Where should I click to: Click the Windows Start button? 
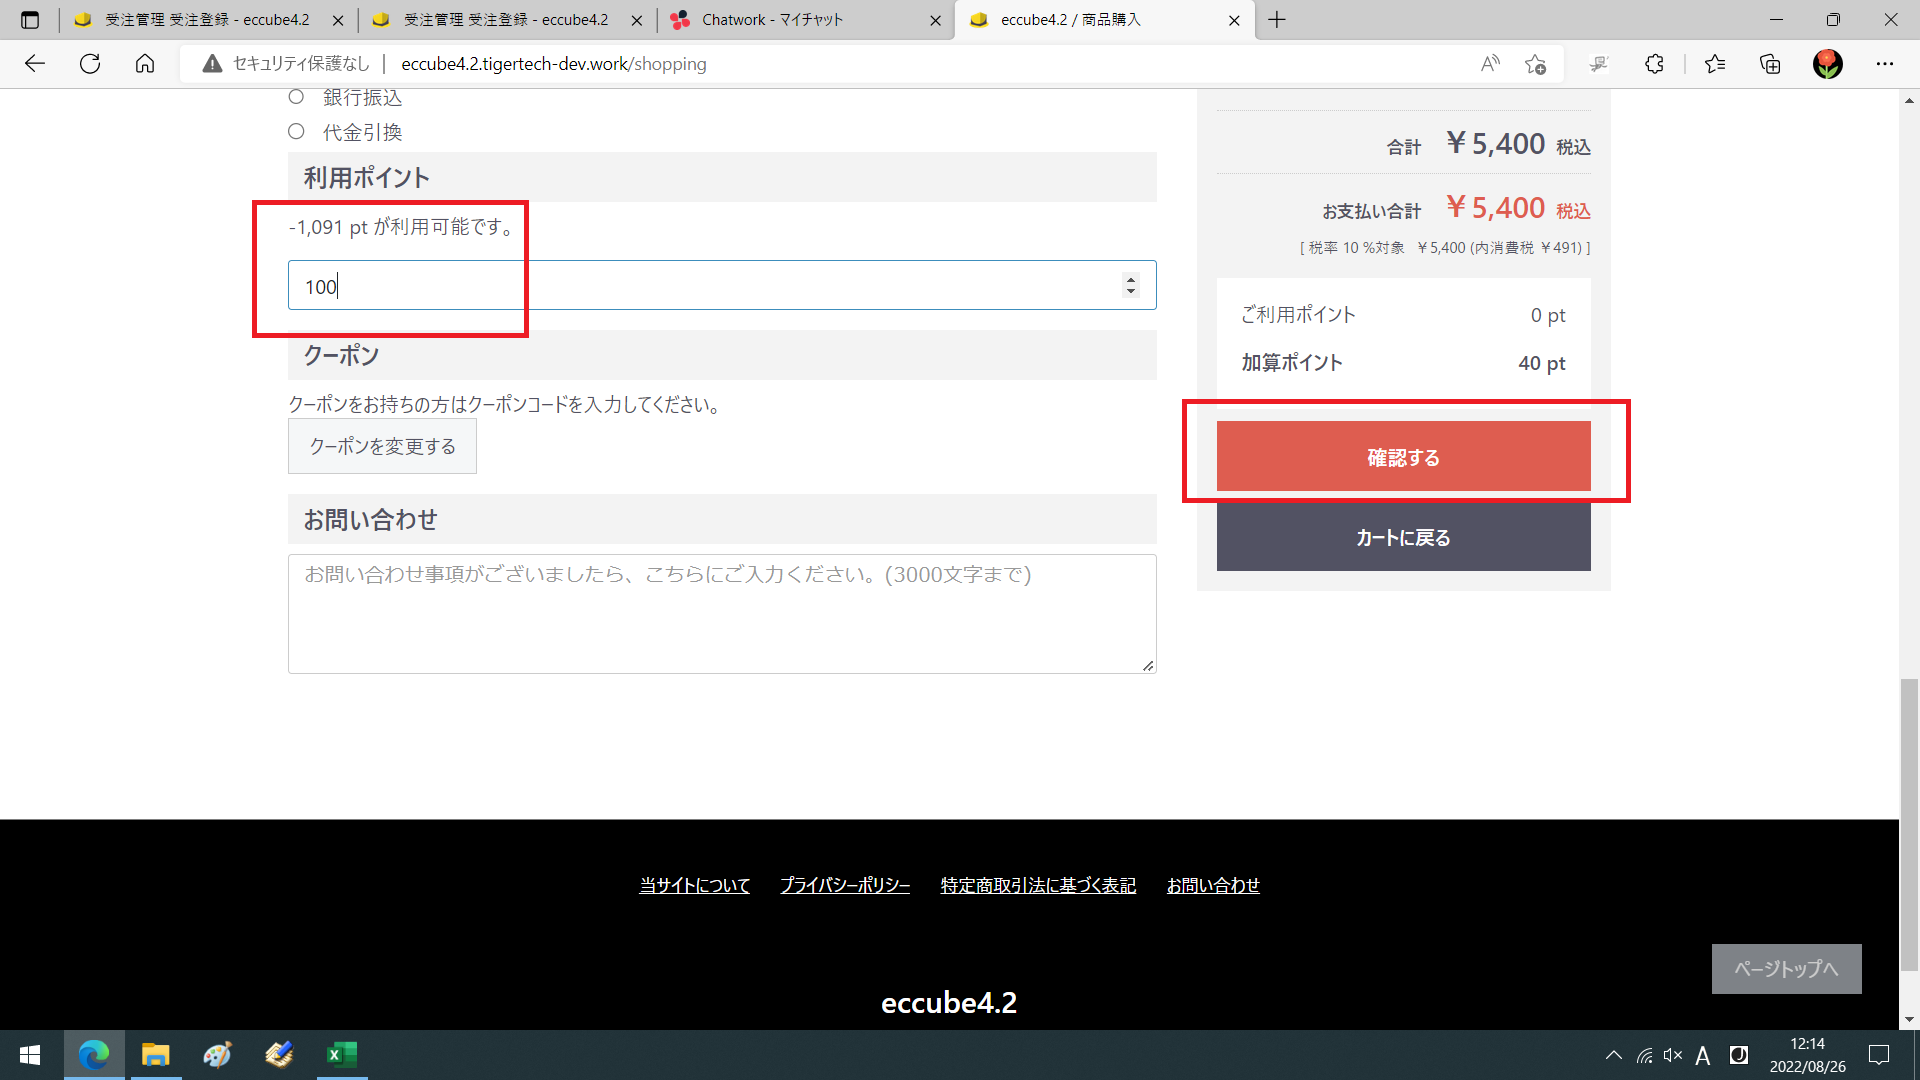(29, 1055)
